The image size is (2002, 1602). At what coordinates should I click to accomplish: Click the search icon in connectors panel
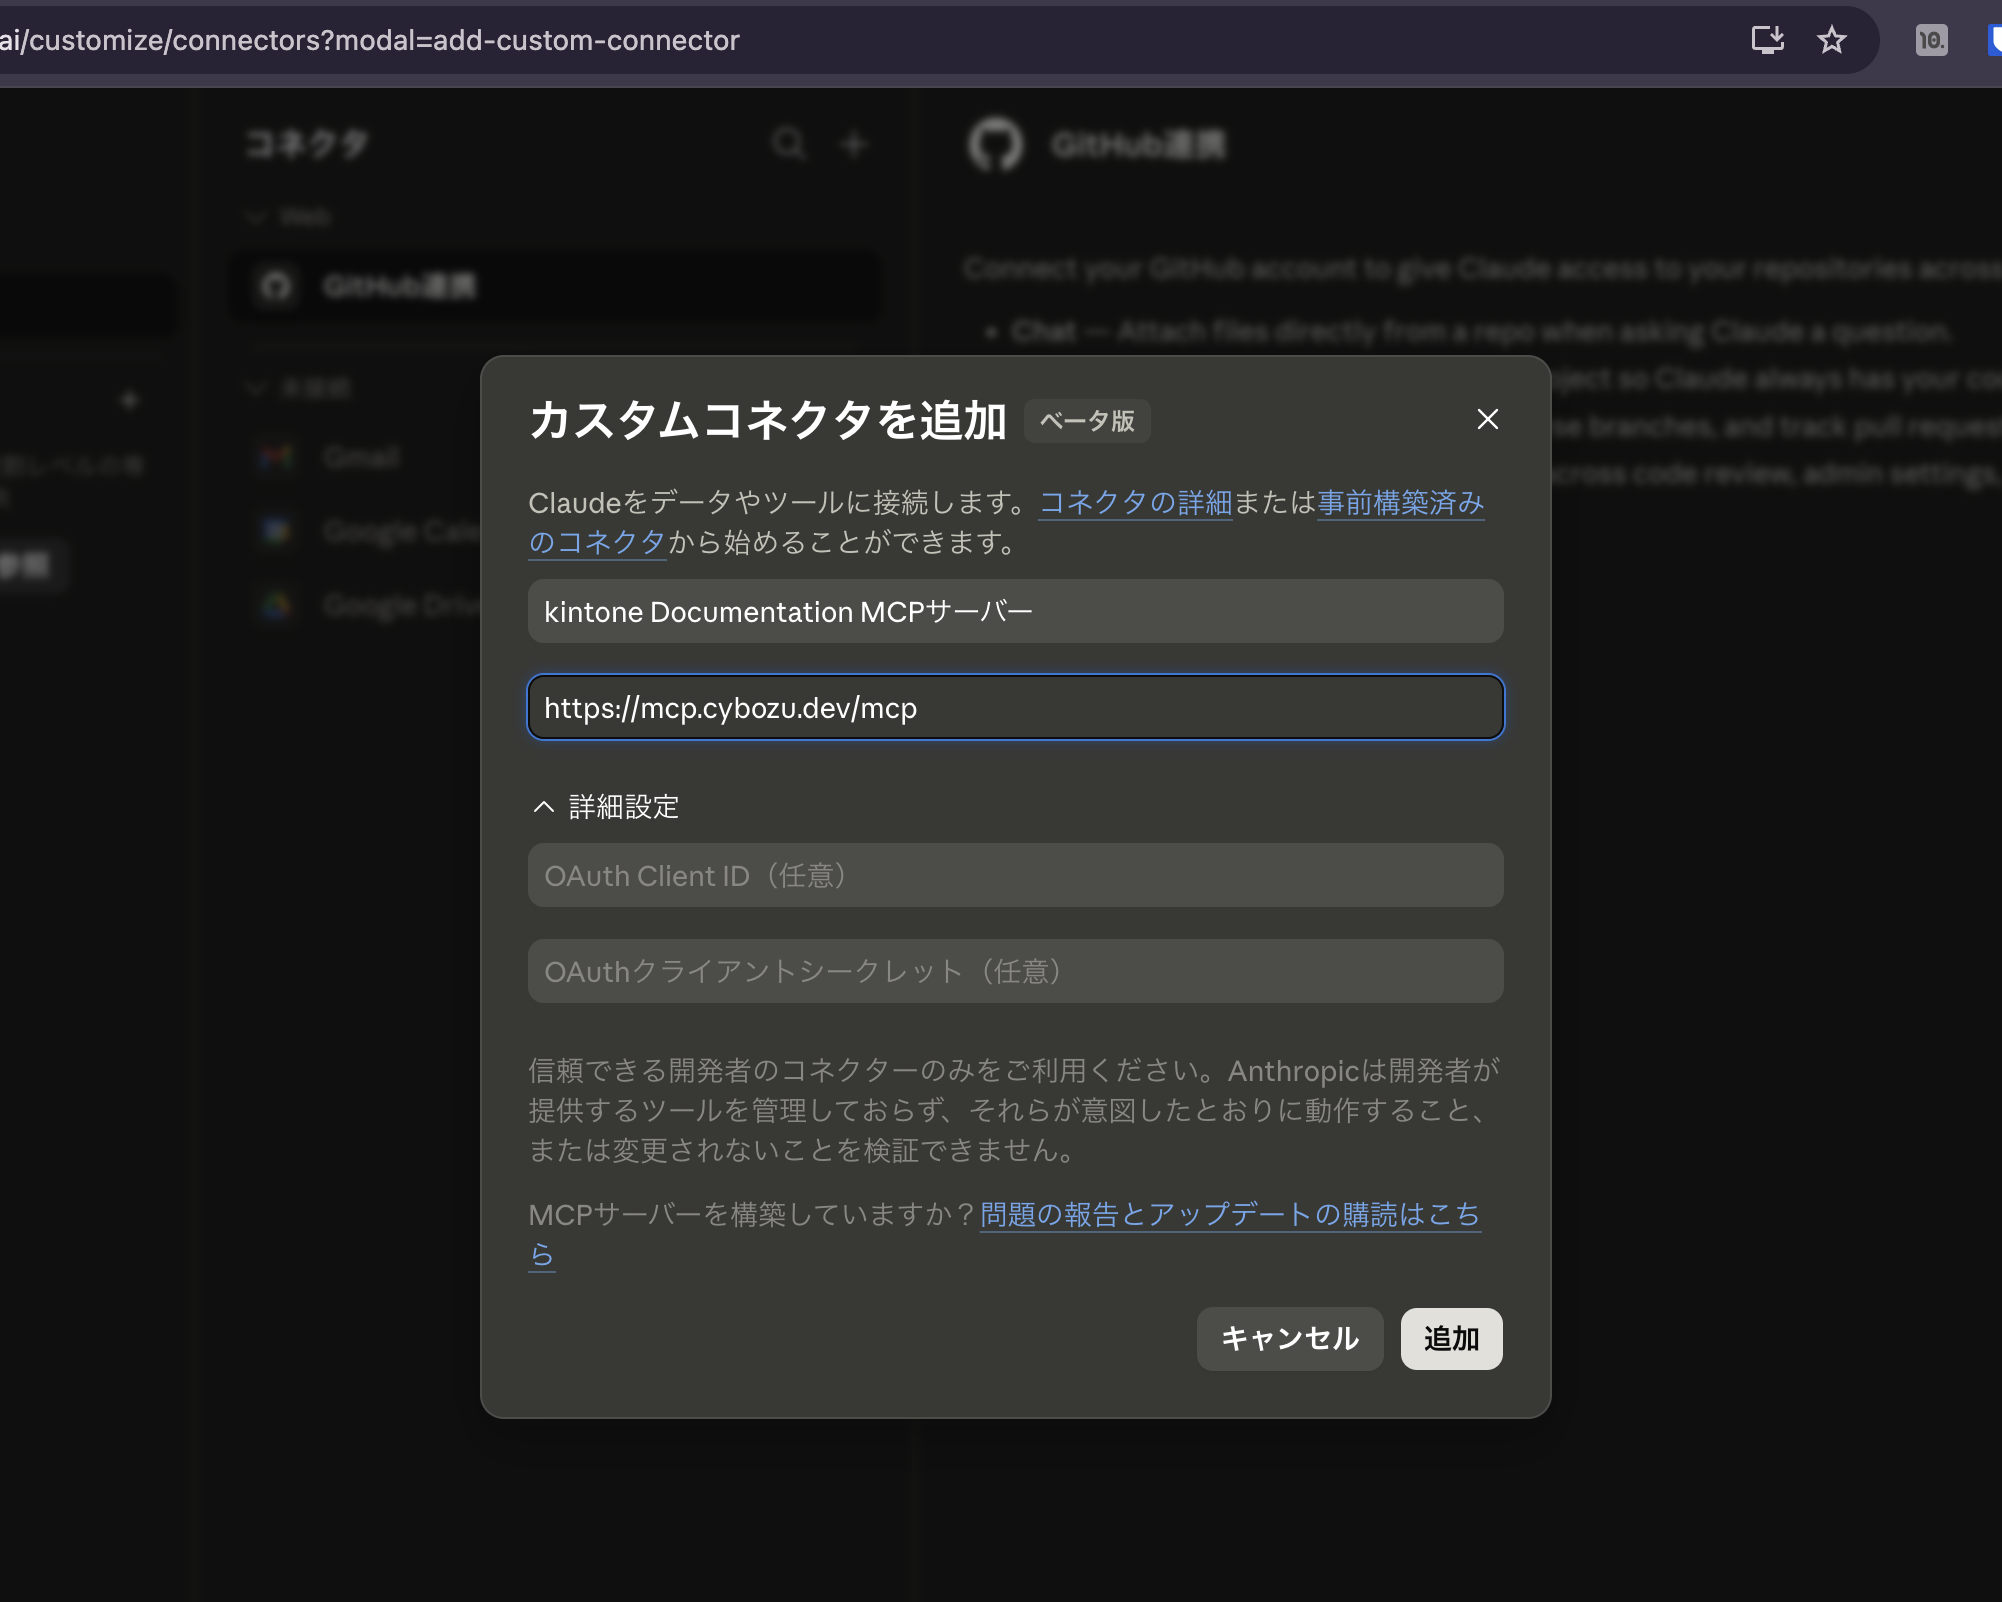[789, 143]
